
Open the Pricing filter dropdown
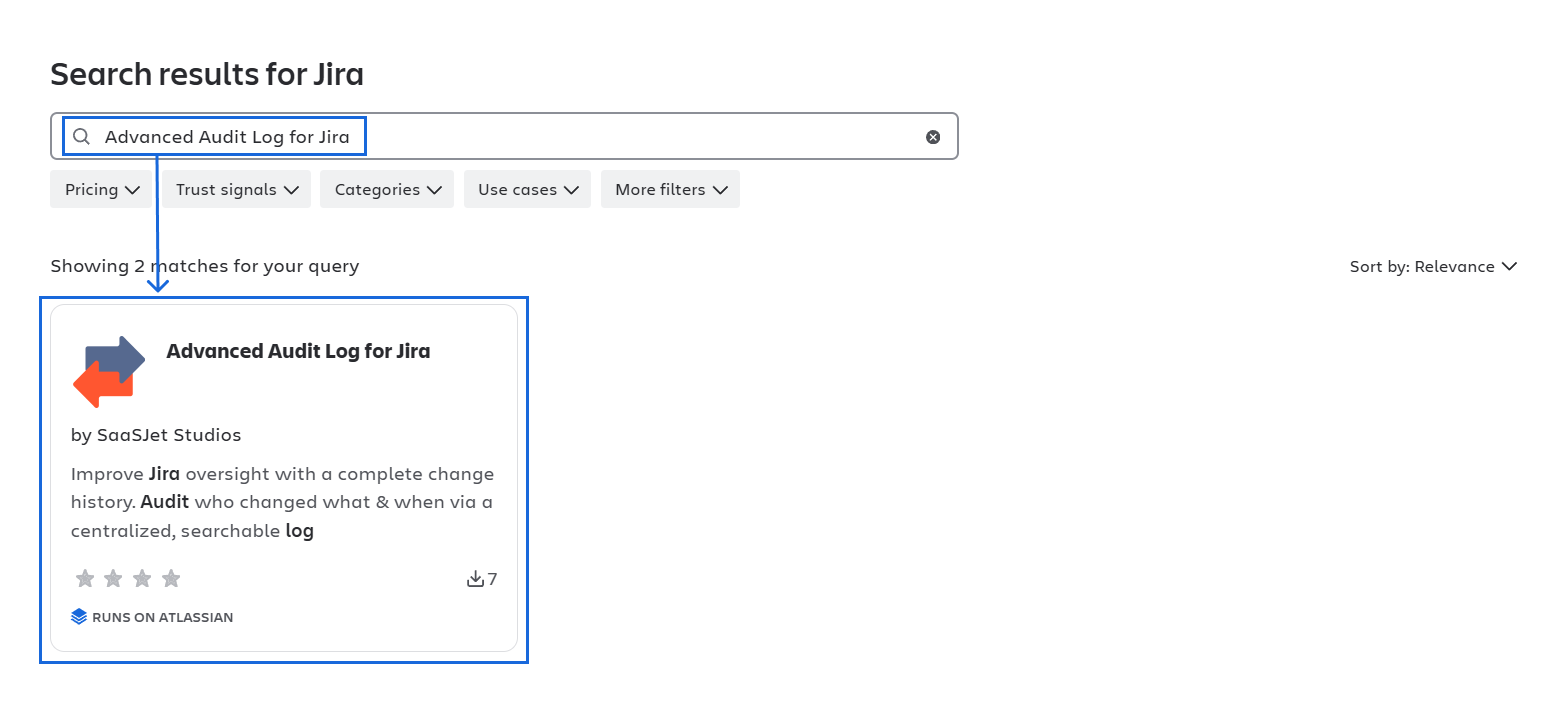coord(101,189)
